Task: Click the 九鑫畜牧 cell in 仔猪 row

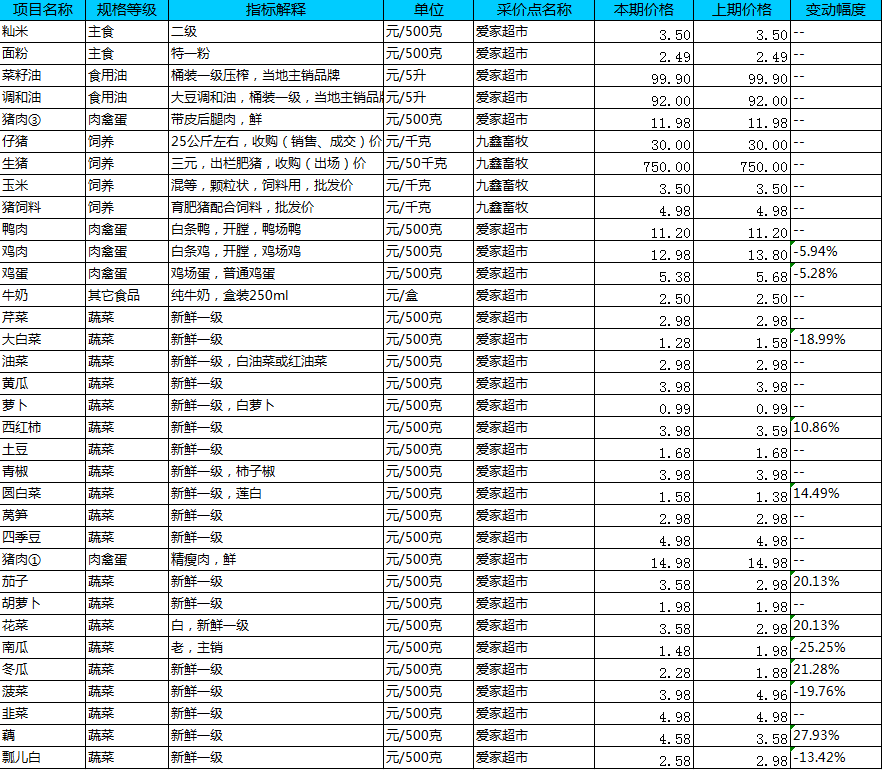Action: tap(534, 142)
